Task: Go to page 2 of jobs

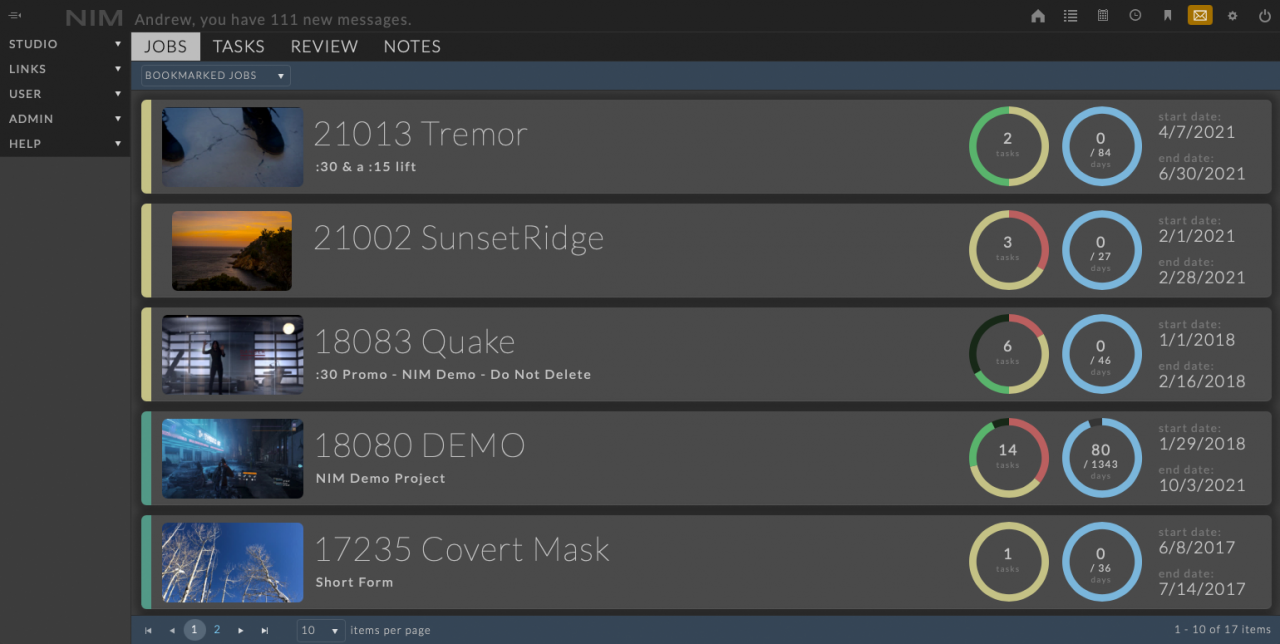Action: pos(217,630)
